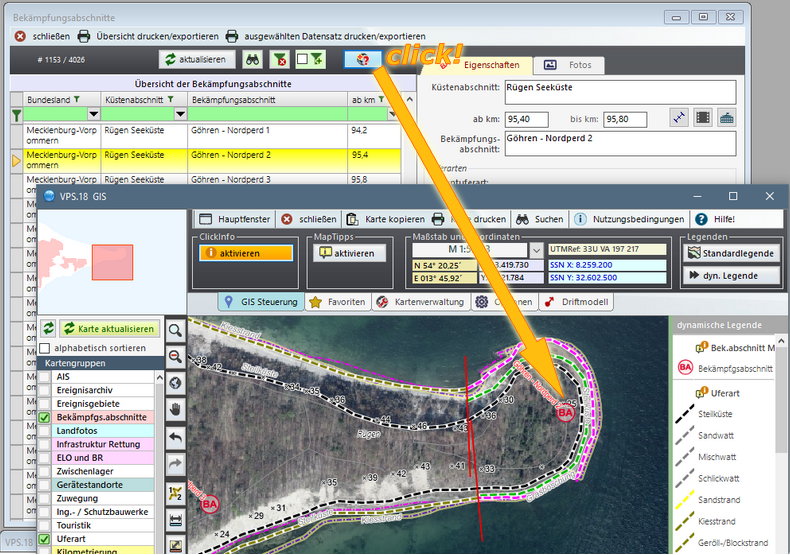Toggle the Ereignisarchiv layer checkbox
The width and height of the screenshot is (790, 555).
[45, 390]
